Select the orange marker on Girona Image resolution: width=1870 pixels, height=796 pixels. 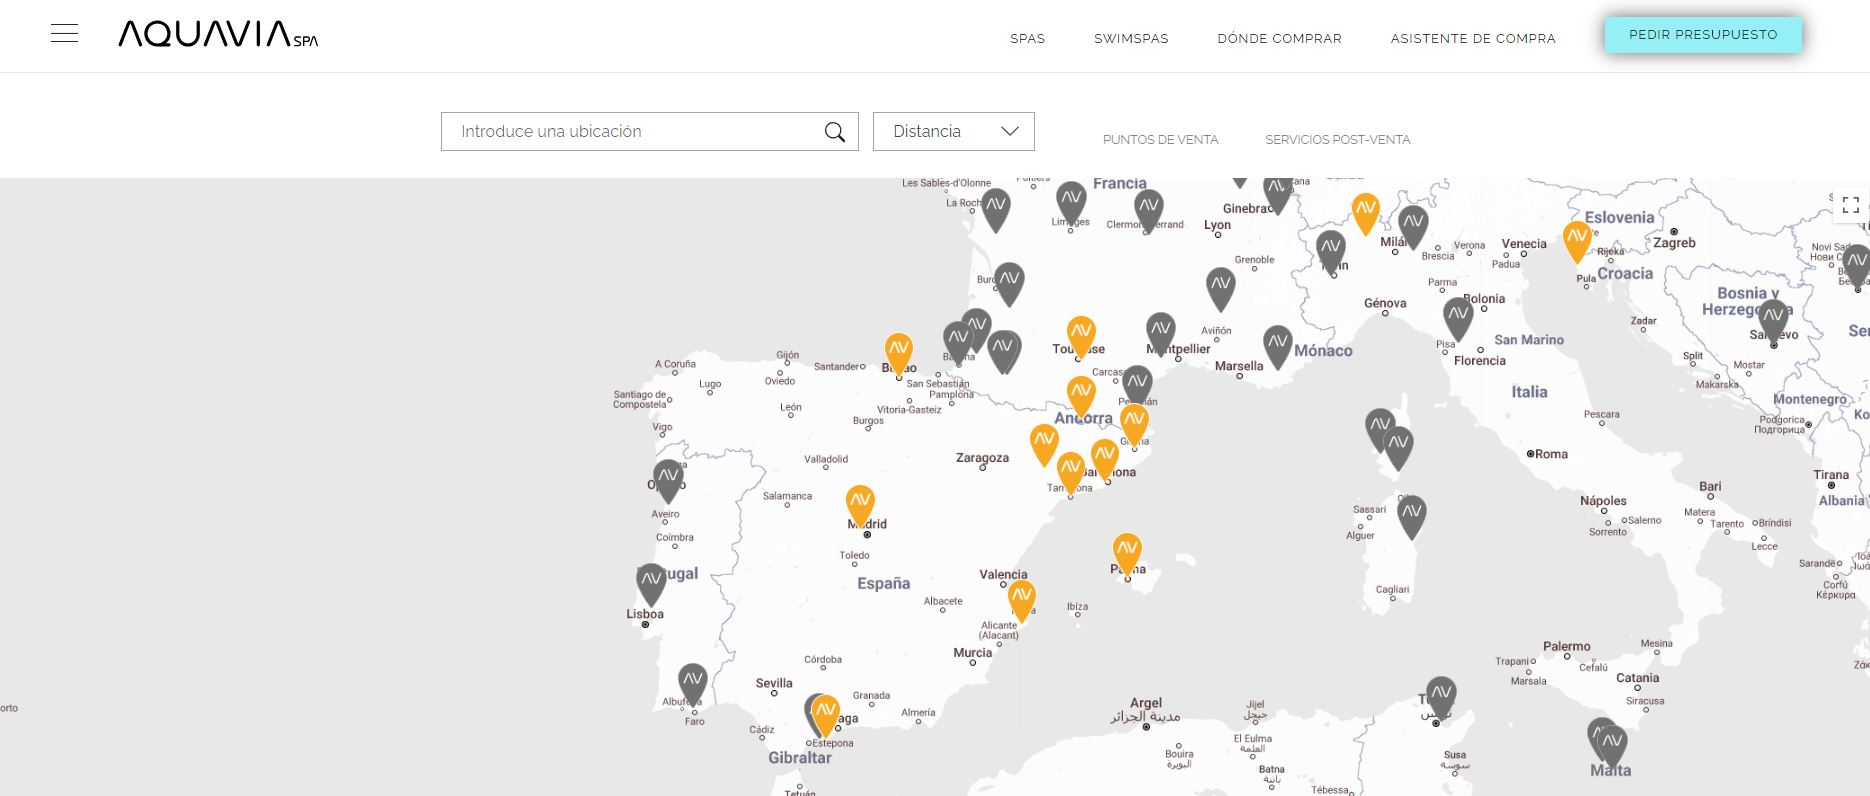pyautogui.click(x=1134, y=424)
